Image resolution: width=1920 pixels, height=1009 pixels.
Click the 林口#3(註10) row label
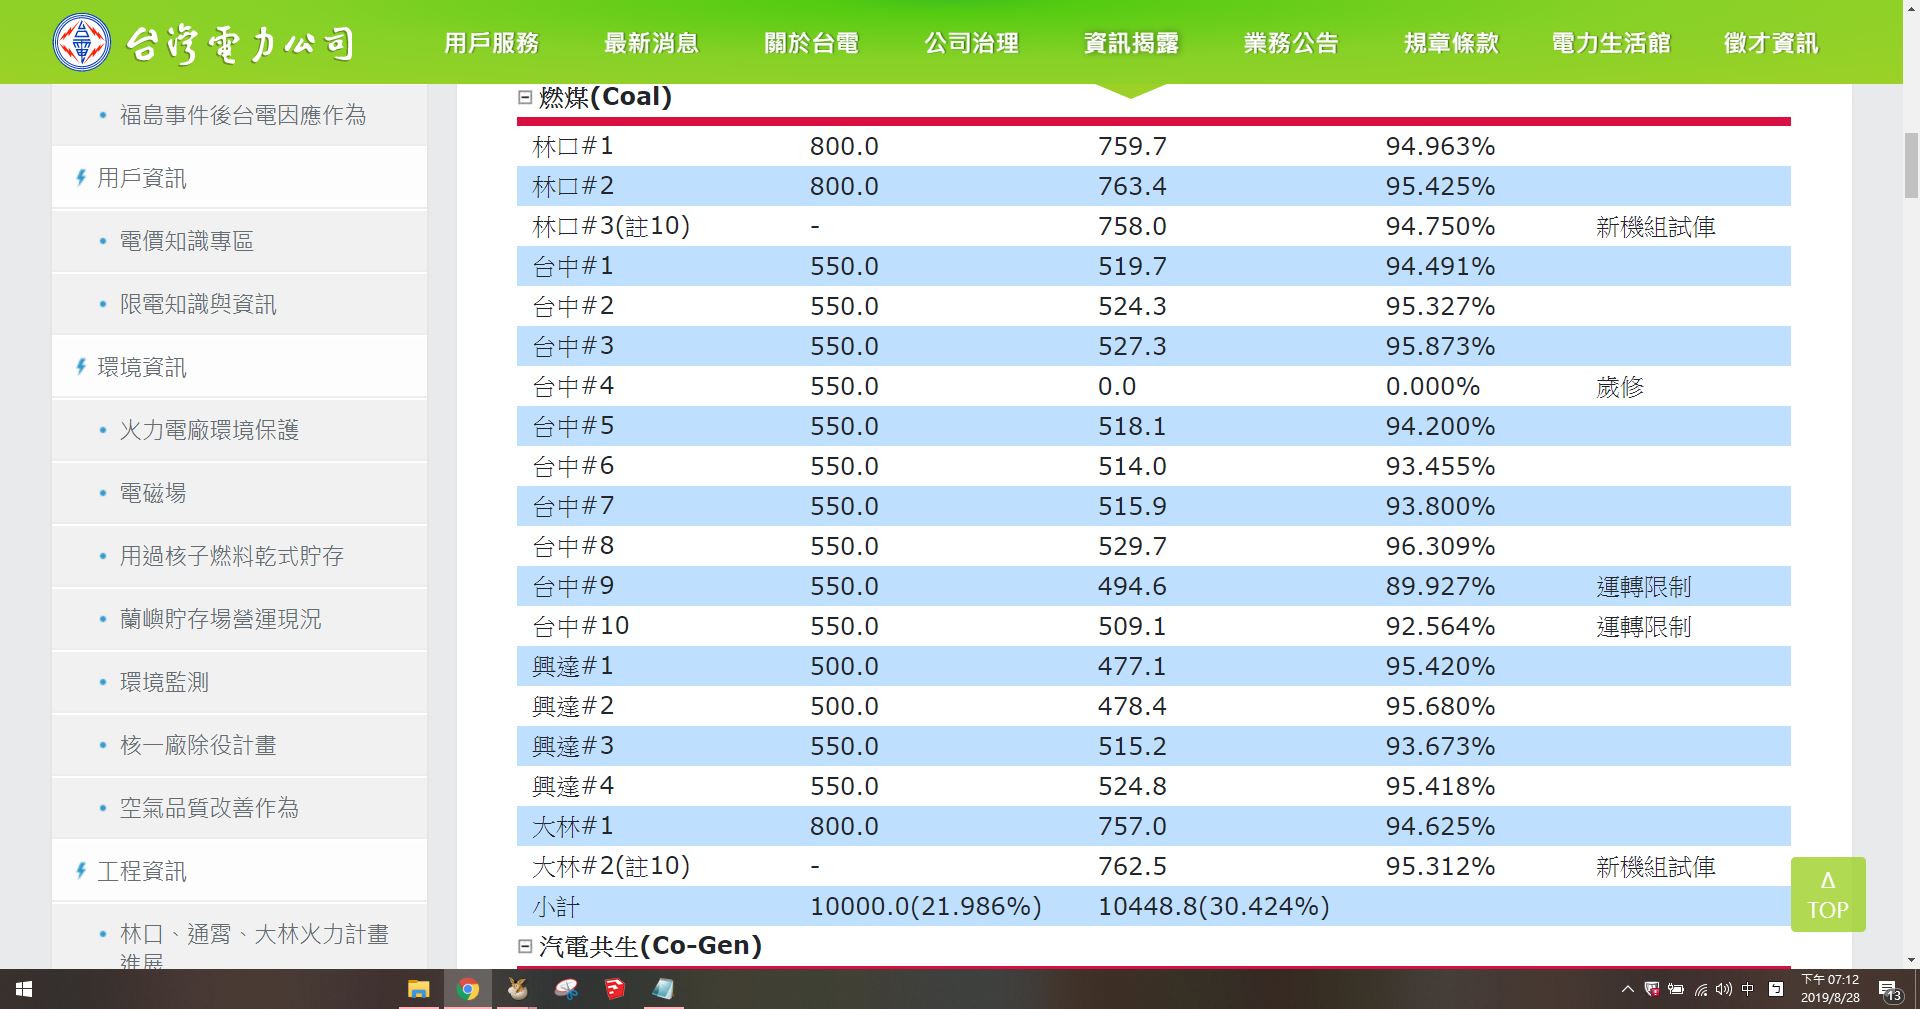(611, 226)
